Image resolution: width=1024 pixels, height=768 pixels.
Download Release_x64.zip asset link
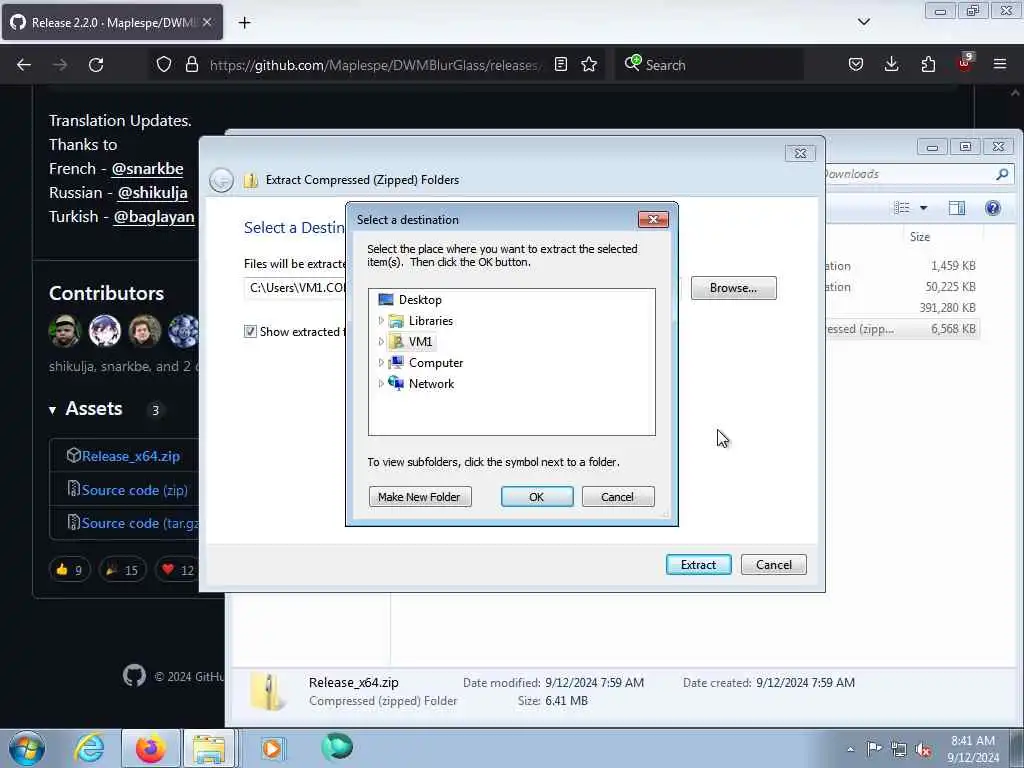pyautogui.click(x=131, y=456)
